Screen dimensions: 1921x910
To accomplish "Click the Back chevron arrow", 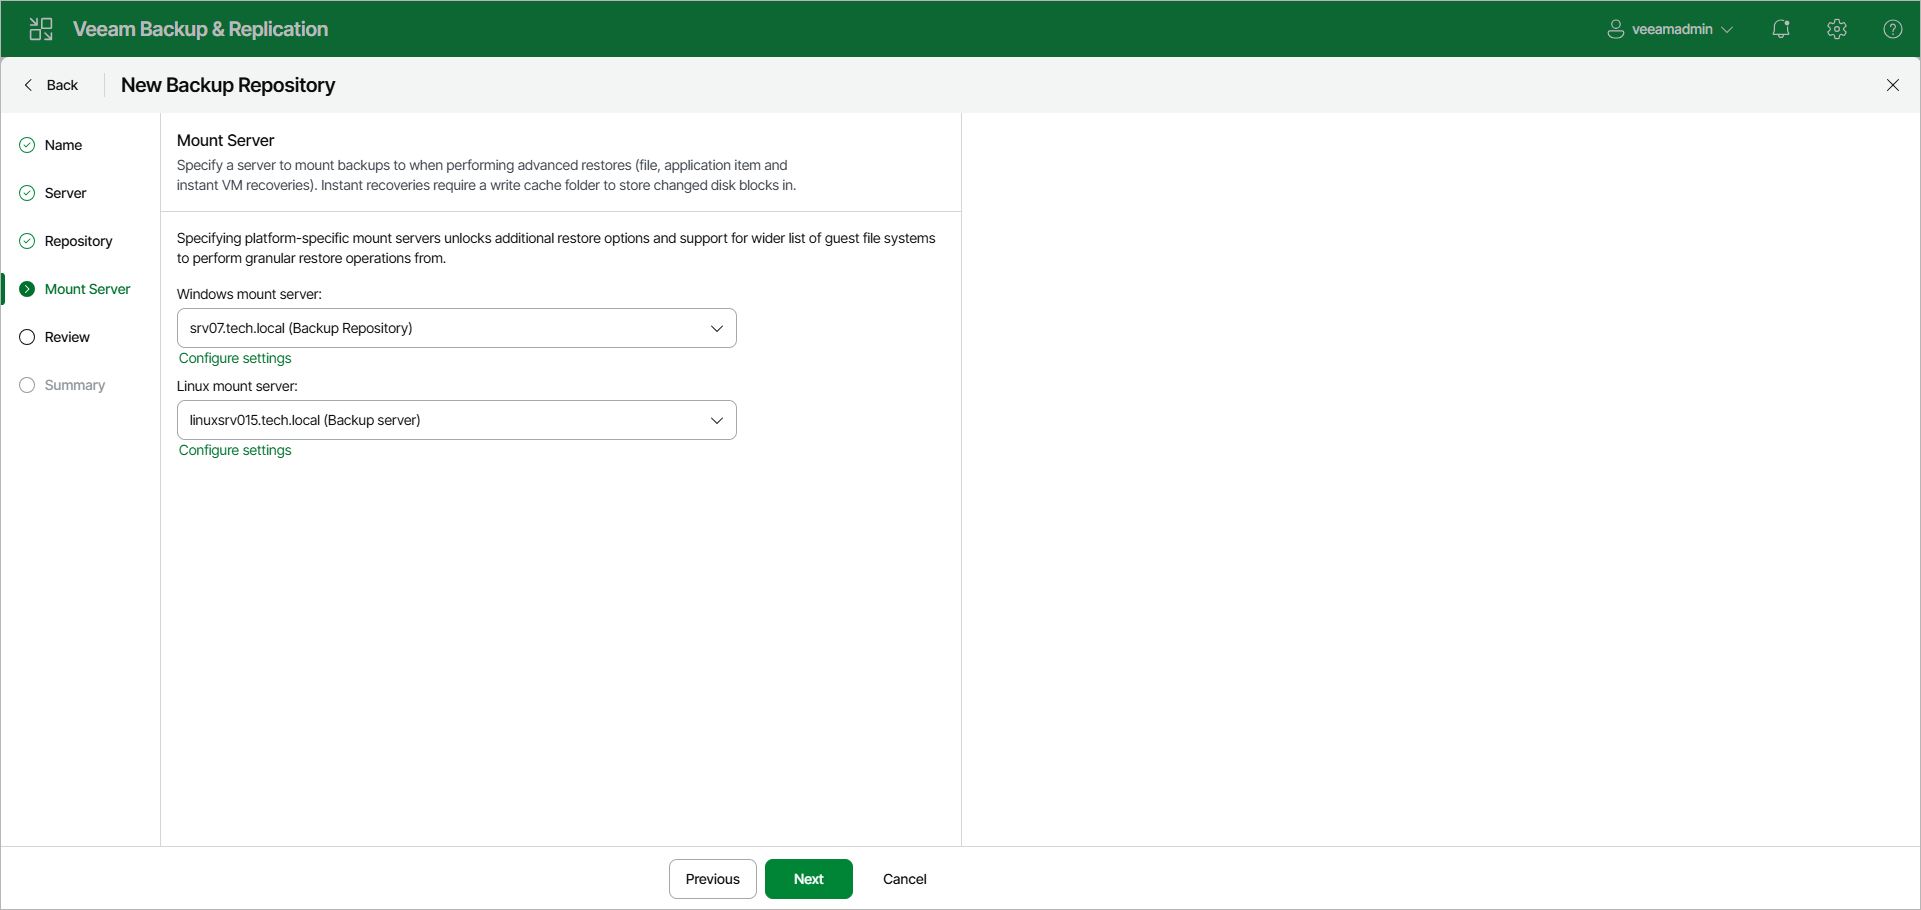I will 29,85.
